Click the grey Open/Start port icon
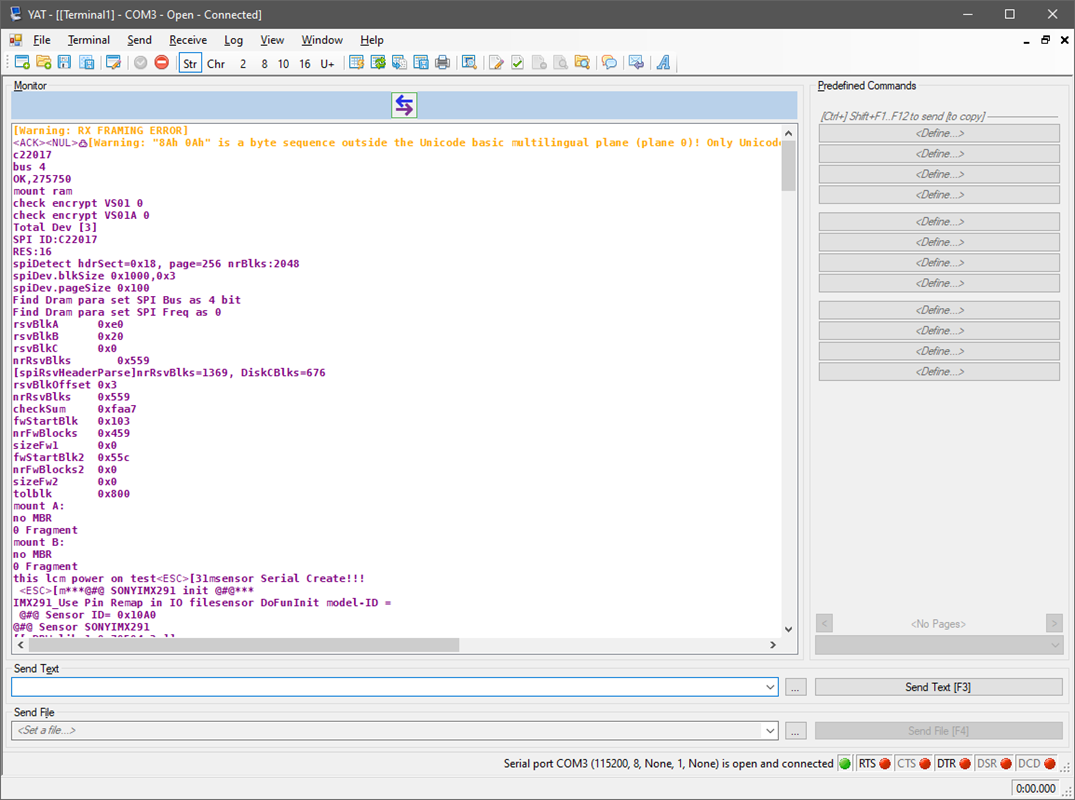This screenshot has height=800, width=1075. pyautogui.click(x=141, y=63)
